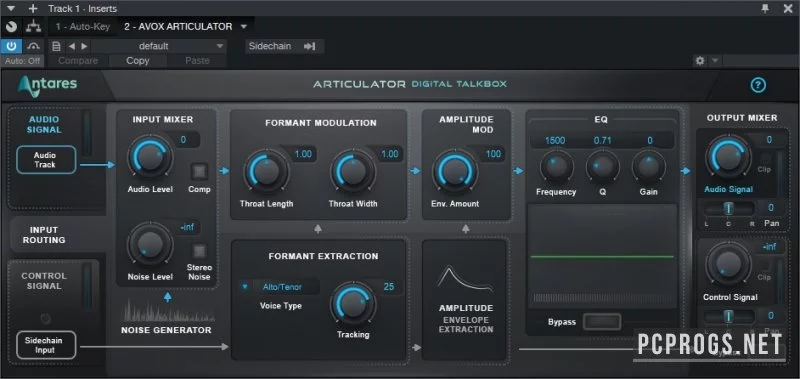Select the Sidechain Input button
This screenshot has height=379, width=800.
point(45,345)
